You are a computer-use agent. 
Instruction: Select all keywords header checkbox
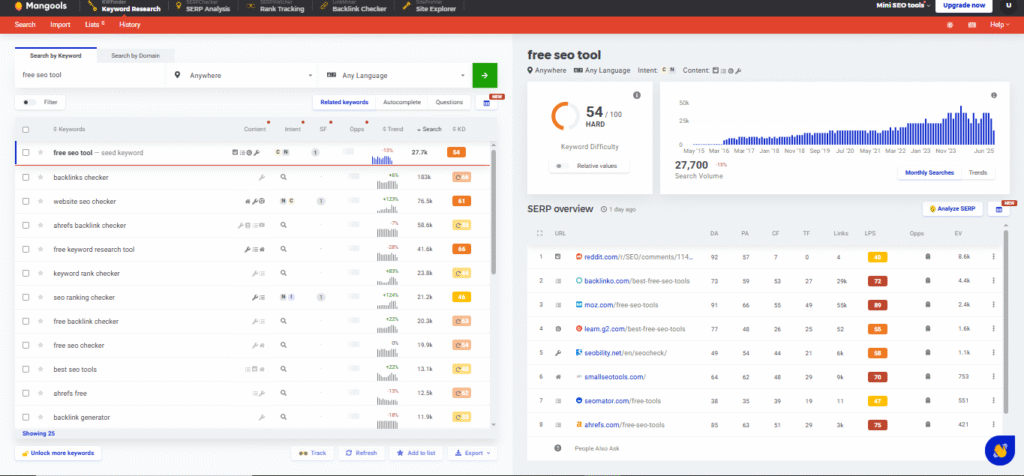[x=25, y=129]
